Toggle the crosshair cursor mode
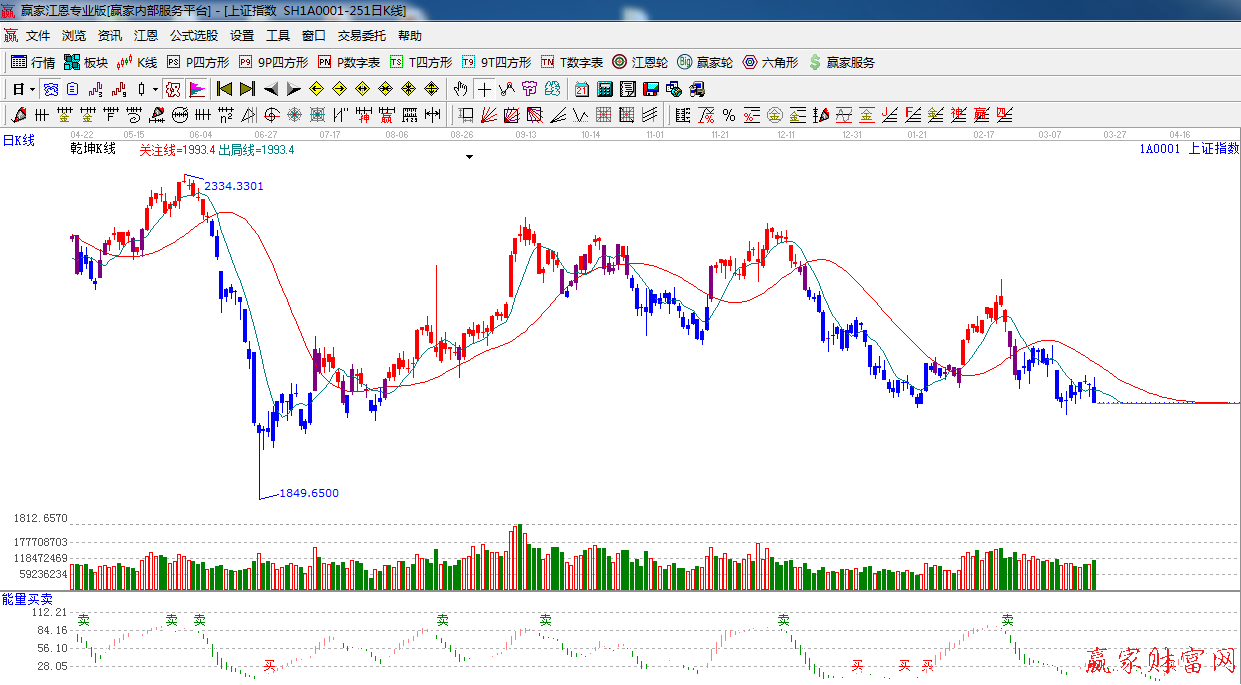1241x685 pixels. click(484, 89)
